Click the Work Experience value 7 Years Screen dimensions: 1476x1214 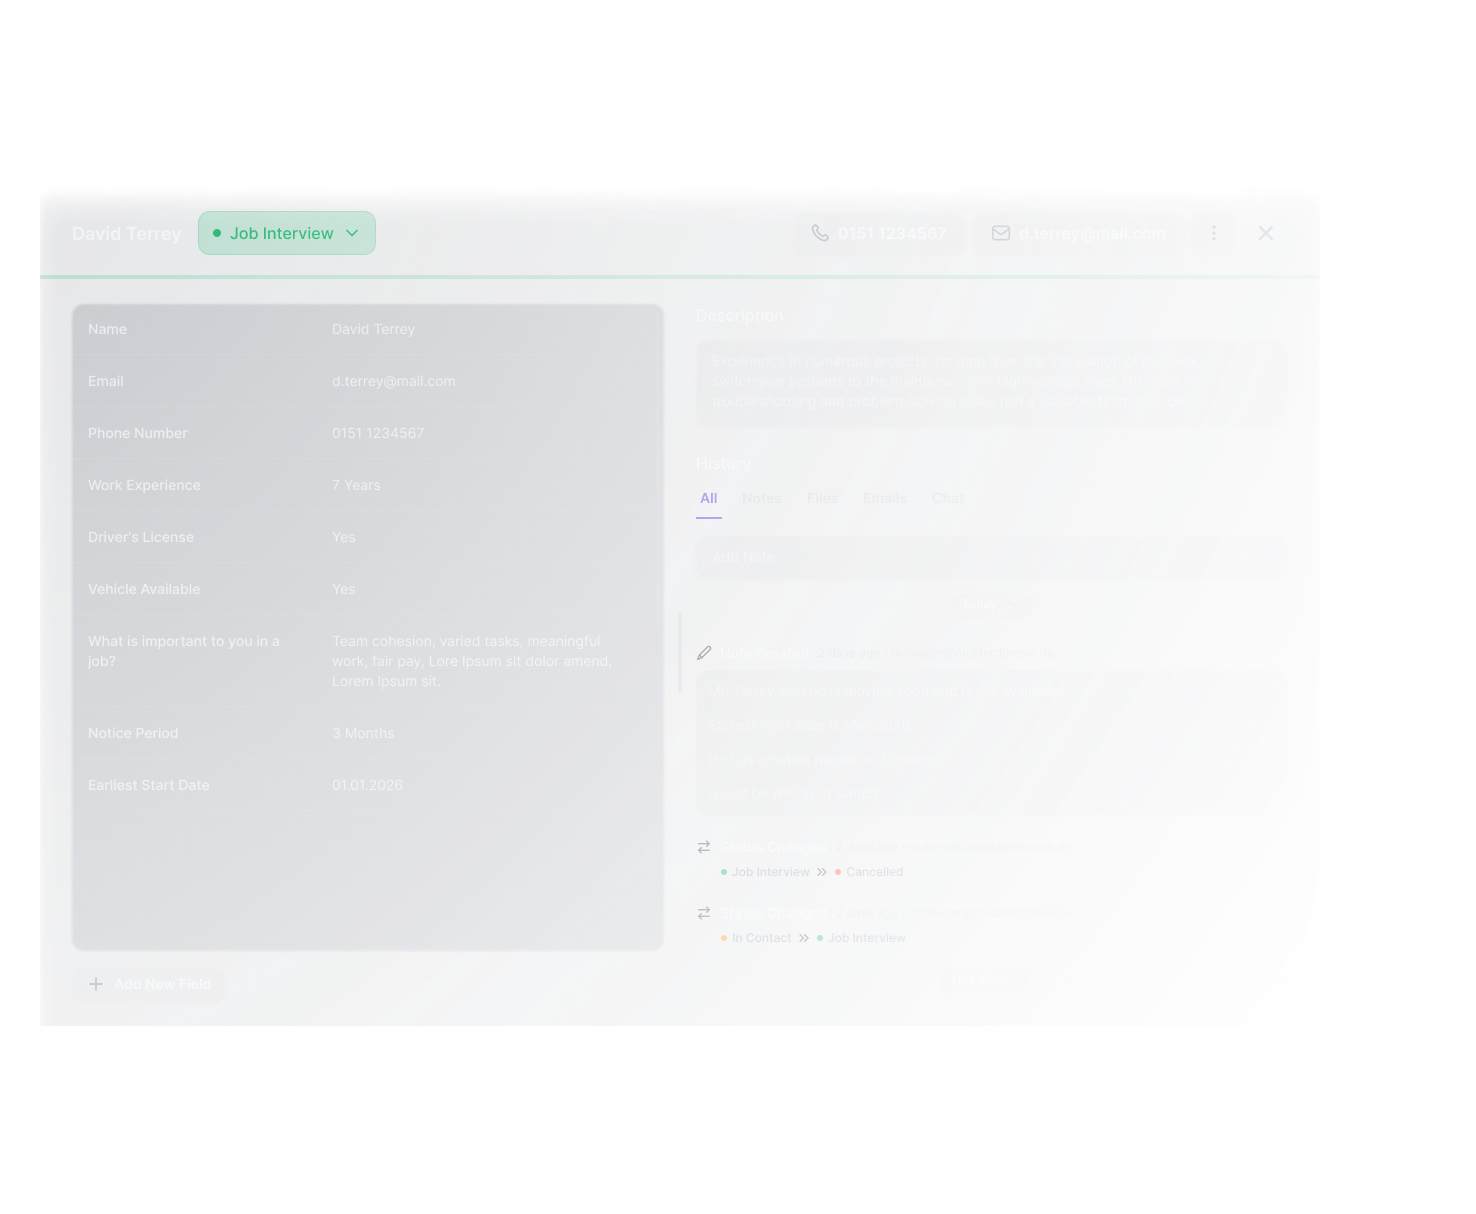pos(356,485)
